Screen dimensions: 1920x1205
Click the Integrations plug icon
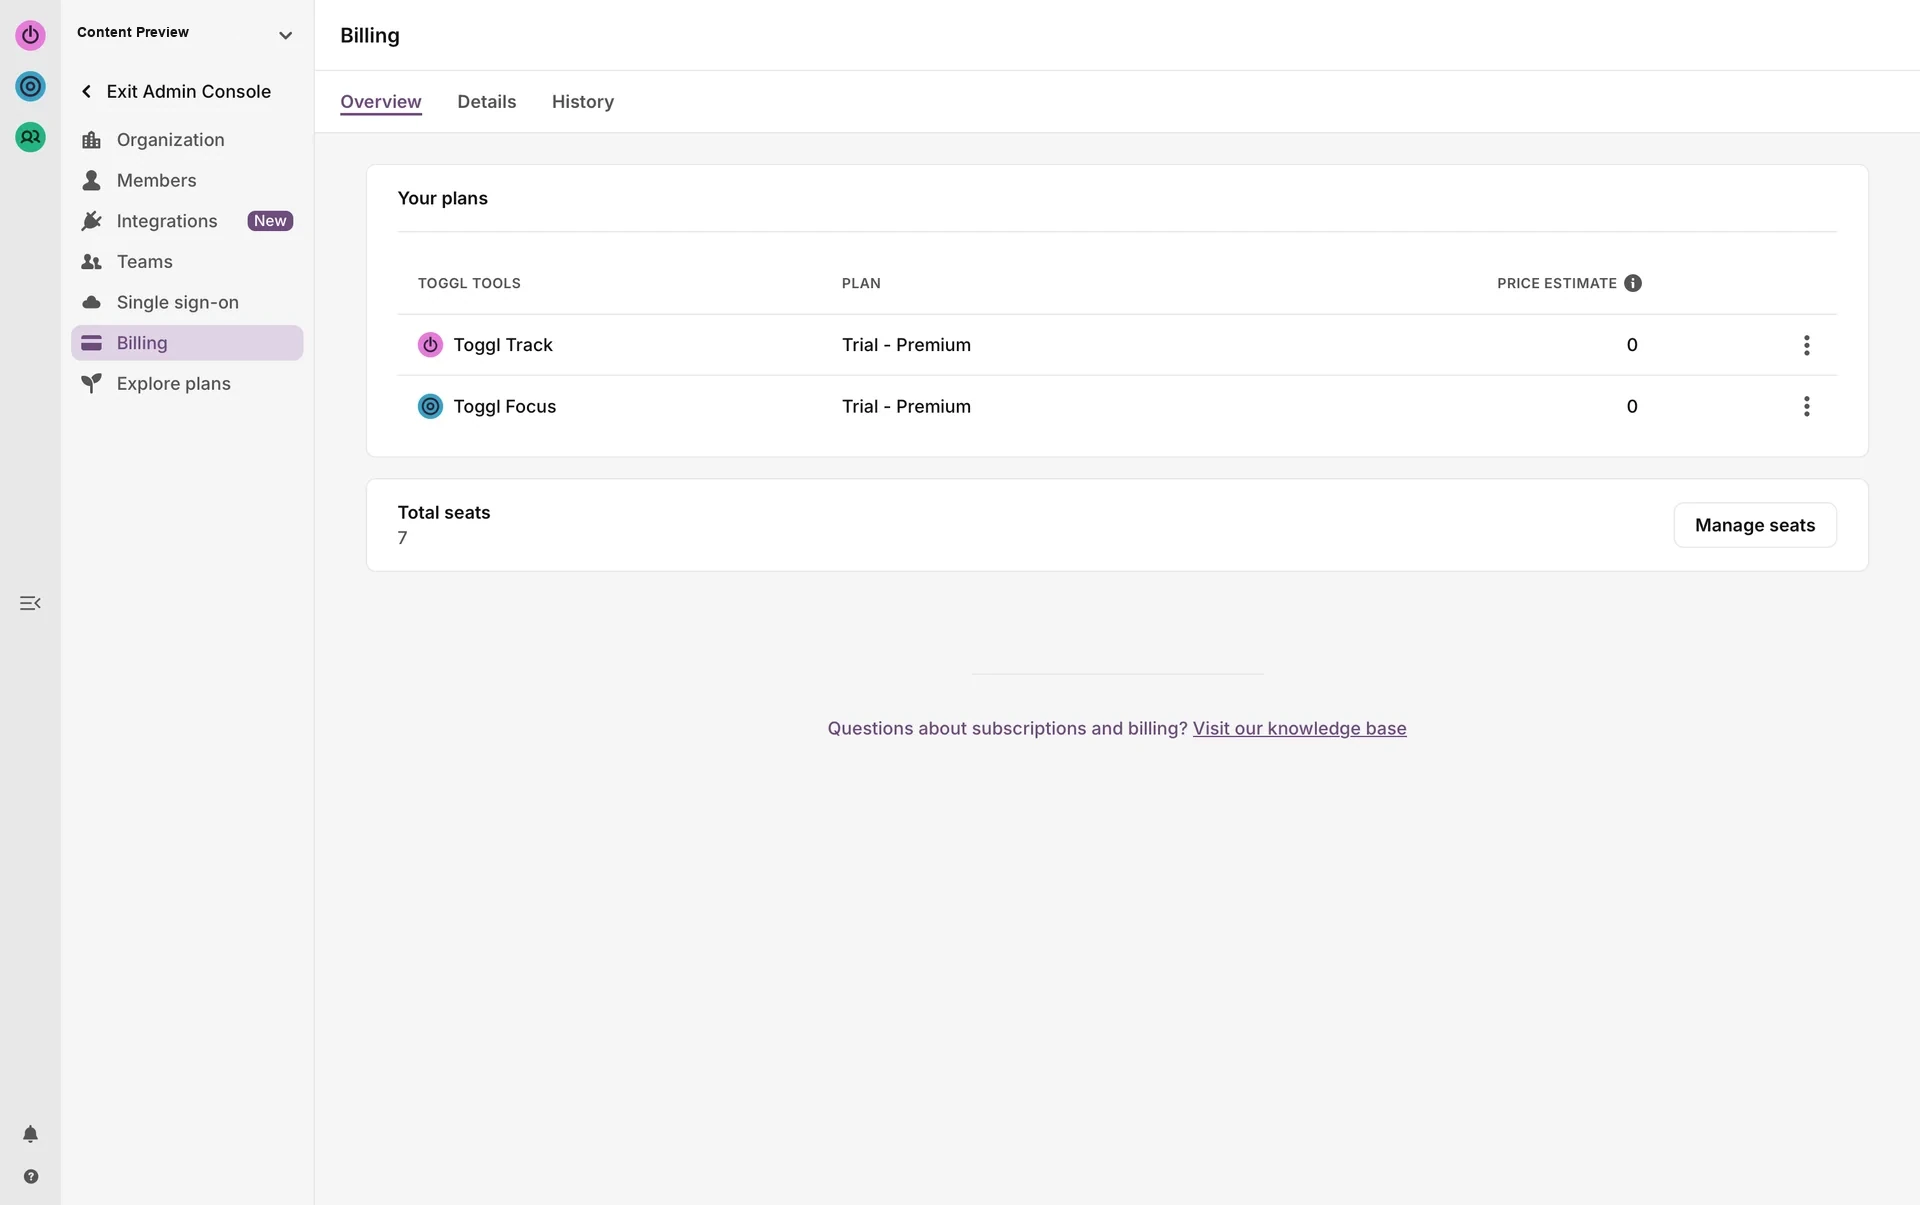click(x=91, y=221)
